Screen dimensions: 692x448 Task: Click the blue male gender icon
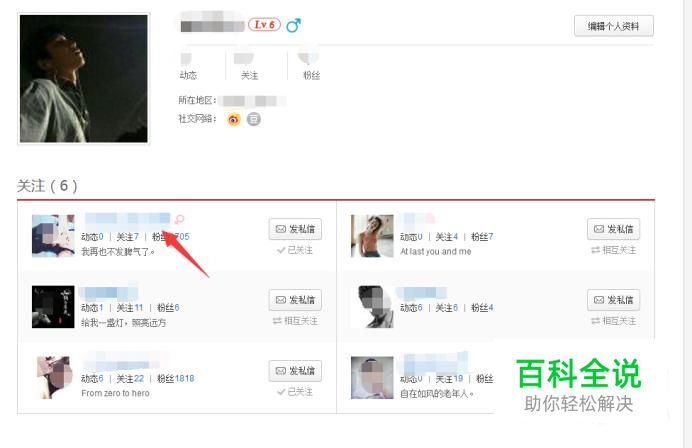pos(293,25)
